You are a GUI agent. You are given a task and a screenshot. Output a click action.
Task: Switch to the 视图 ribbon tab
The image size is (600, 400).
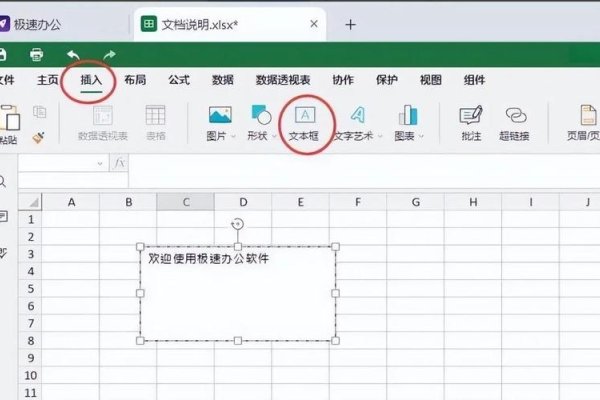click(x=431, y=80)
